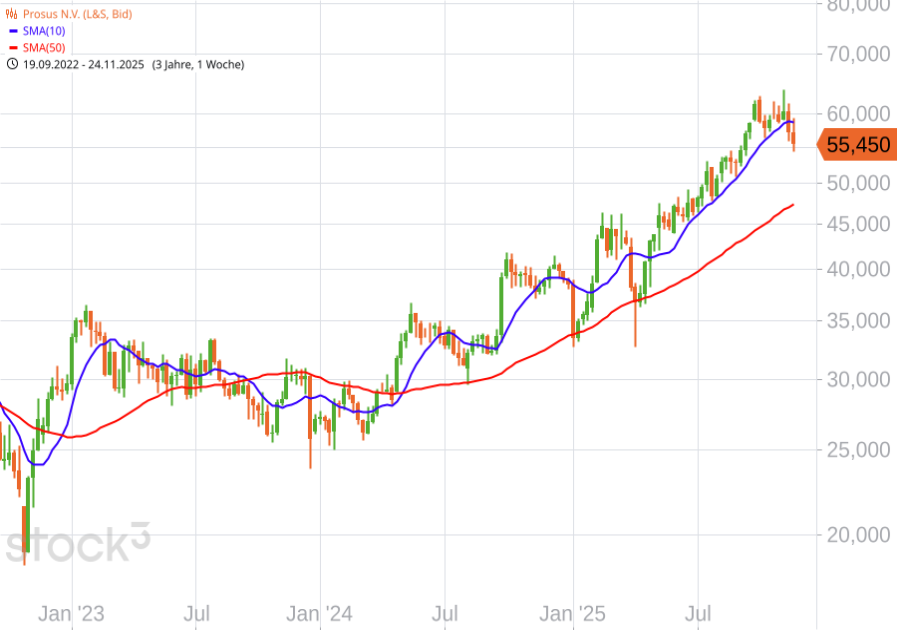Click the Prosus N.V. (L&S, Bid) legend label

77,15
